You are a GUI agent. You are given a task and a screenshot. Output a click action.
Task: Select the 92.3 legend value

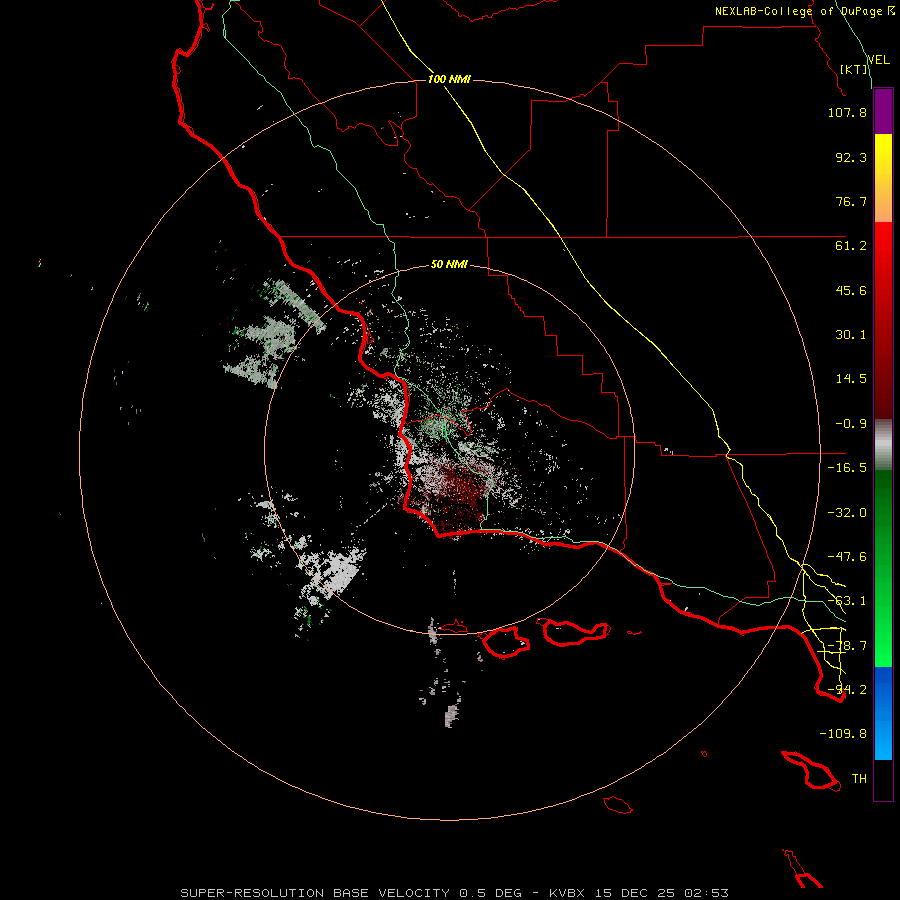click(851, 157)
